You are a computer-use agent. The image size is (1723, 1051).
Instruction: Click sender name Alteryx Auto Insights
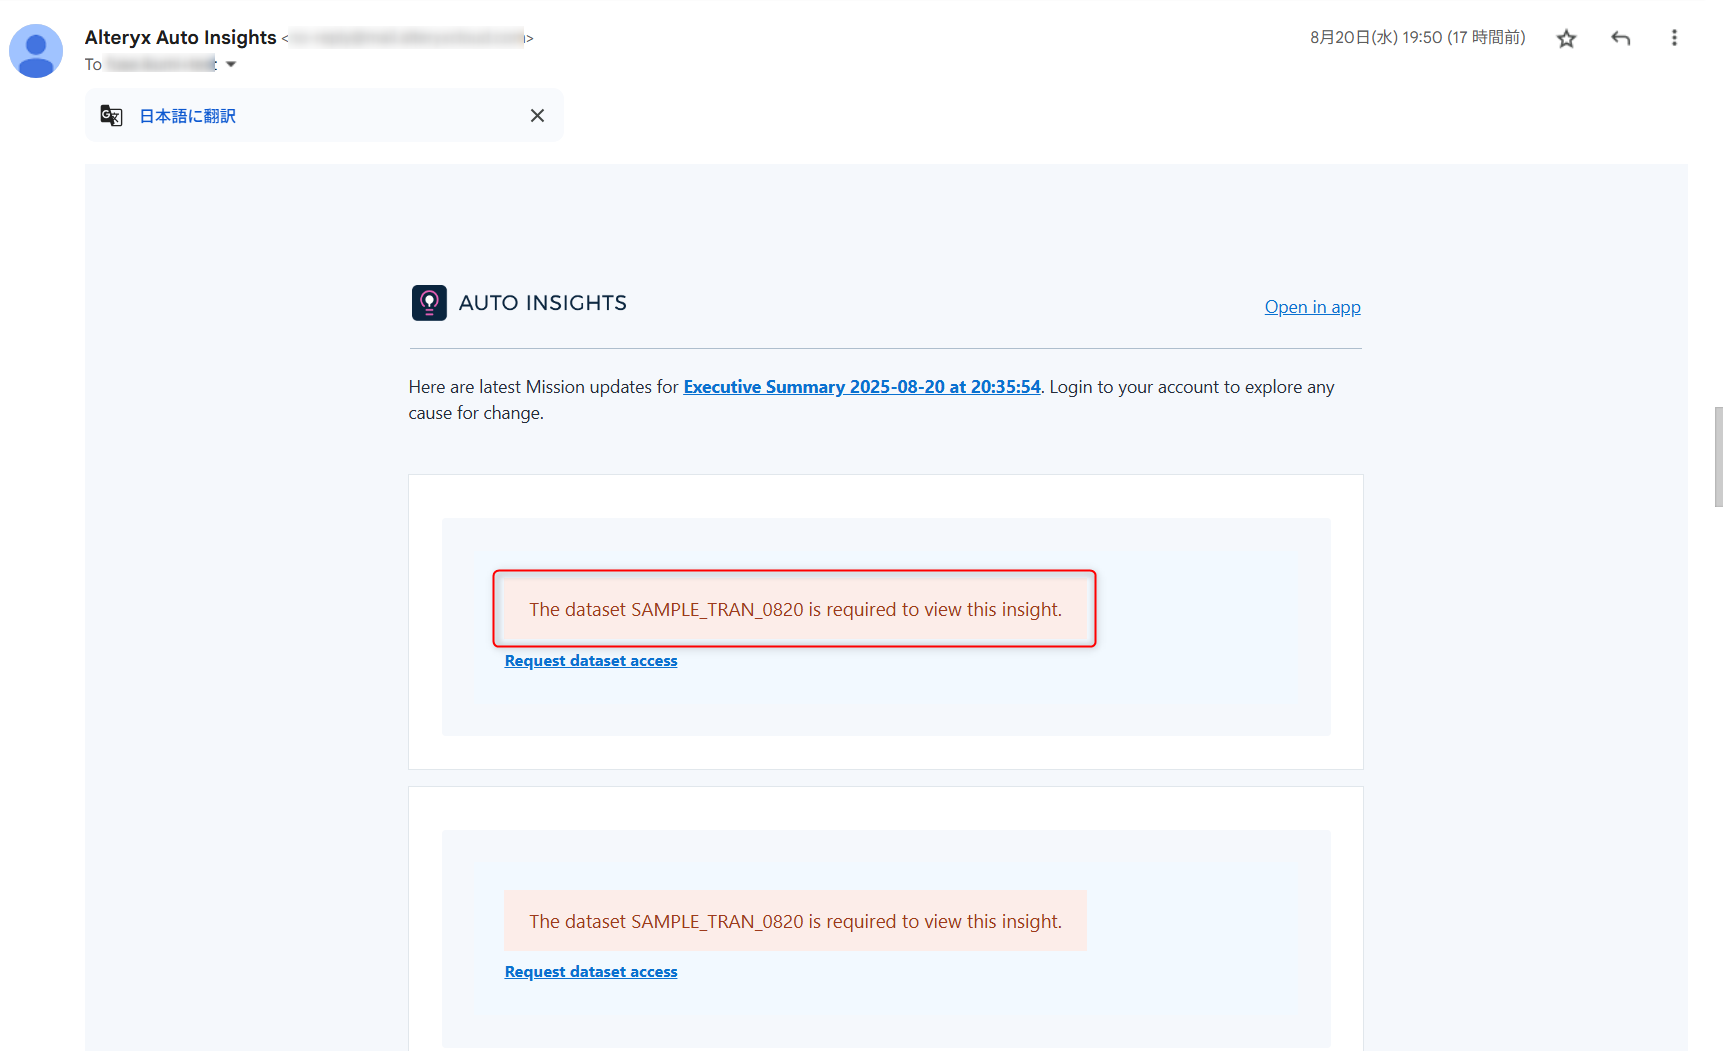[x=180, y=37]
